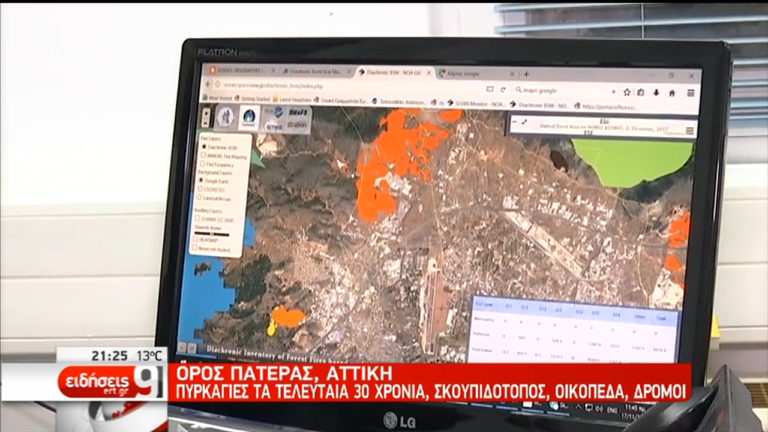Click the search box showing maps google
This screenshot has width=768, height=432.
coord(561,91)
